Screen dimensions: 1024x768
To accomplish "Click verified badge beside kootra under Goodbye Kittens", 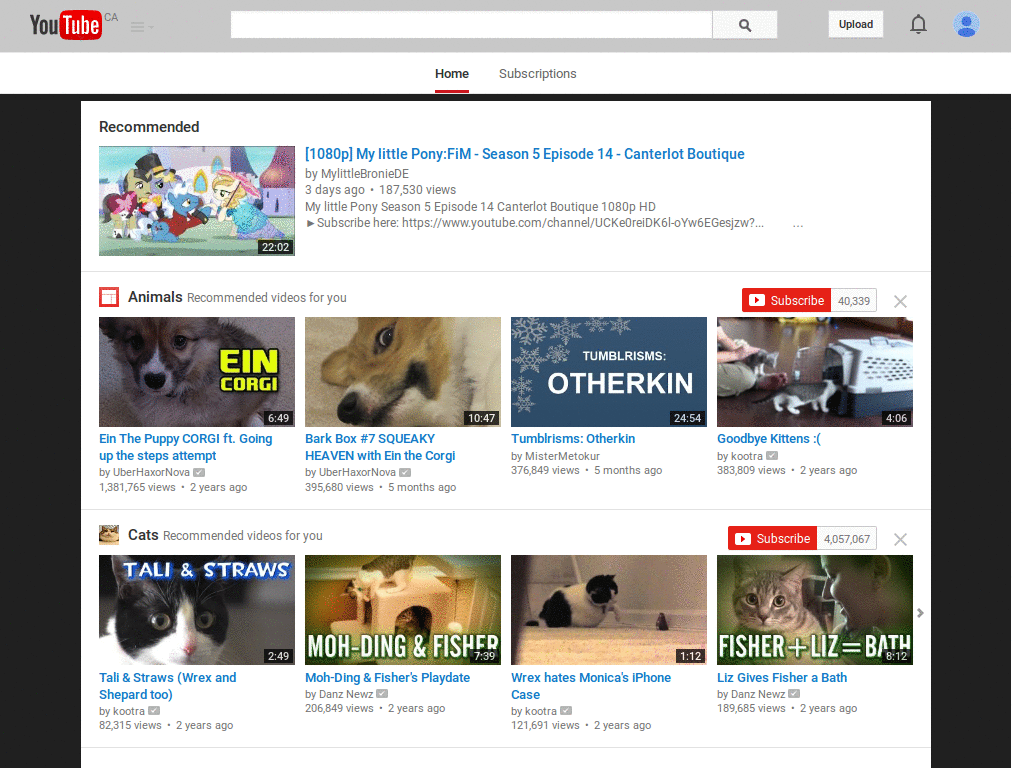I will pos(772,456).
